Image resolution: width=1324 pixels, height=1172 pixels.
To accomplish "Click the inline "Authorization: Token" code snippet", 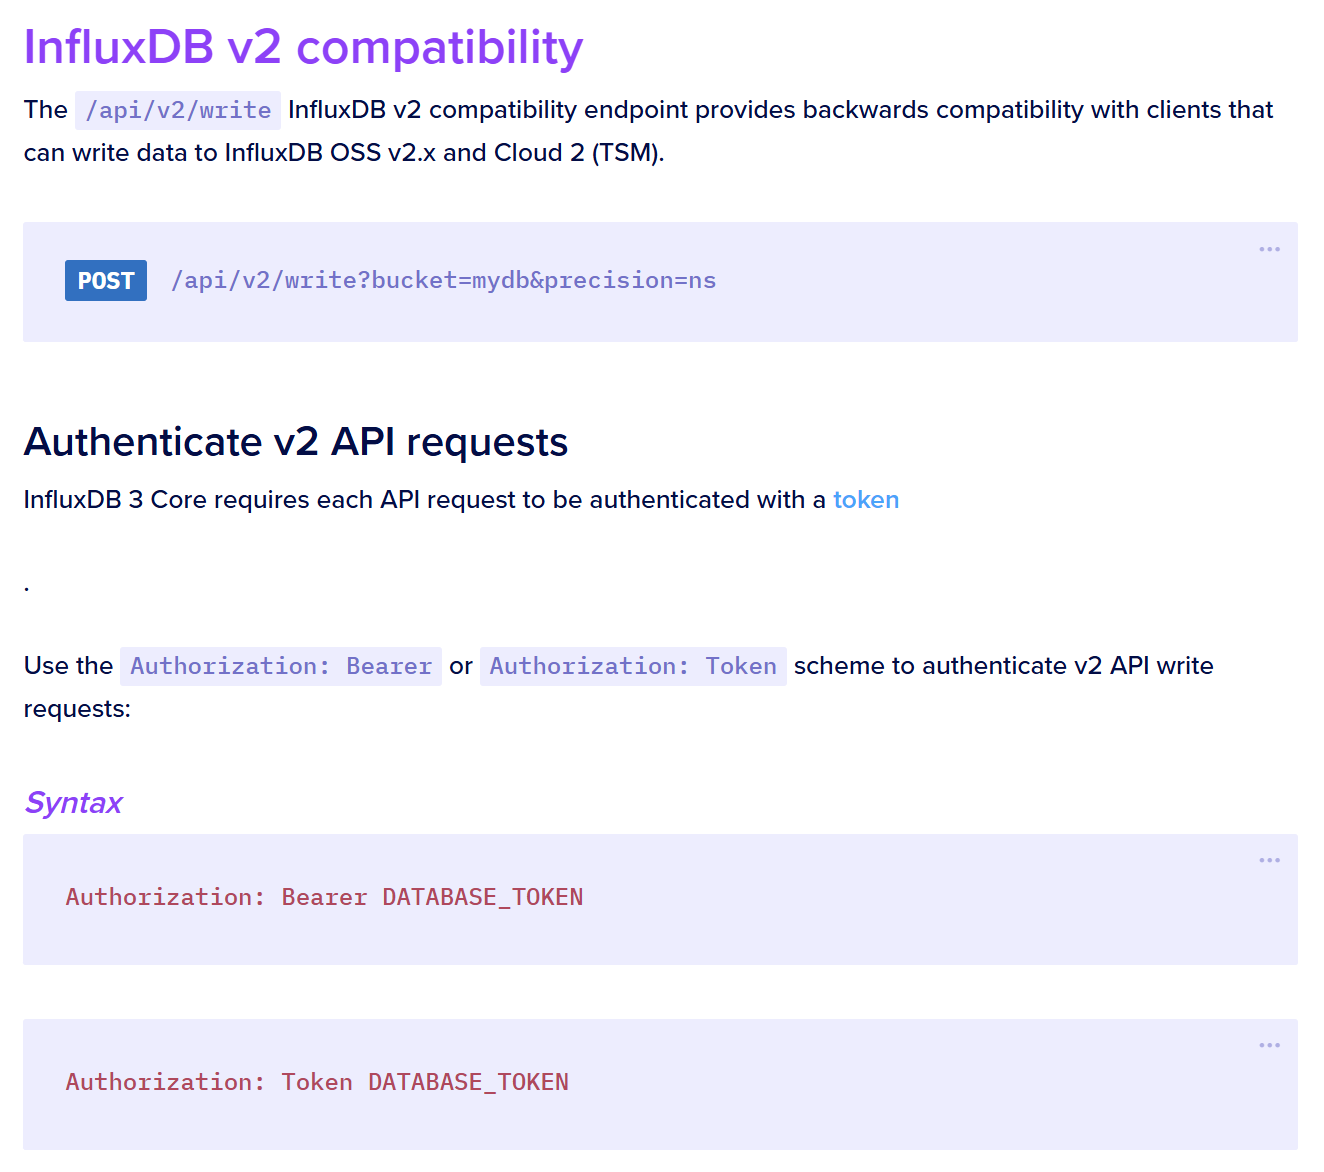I will coord(633,667).
